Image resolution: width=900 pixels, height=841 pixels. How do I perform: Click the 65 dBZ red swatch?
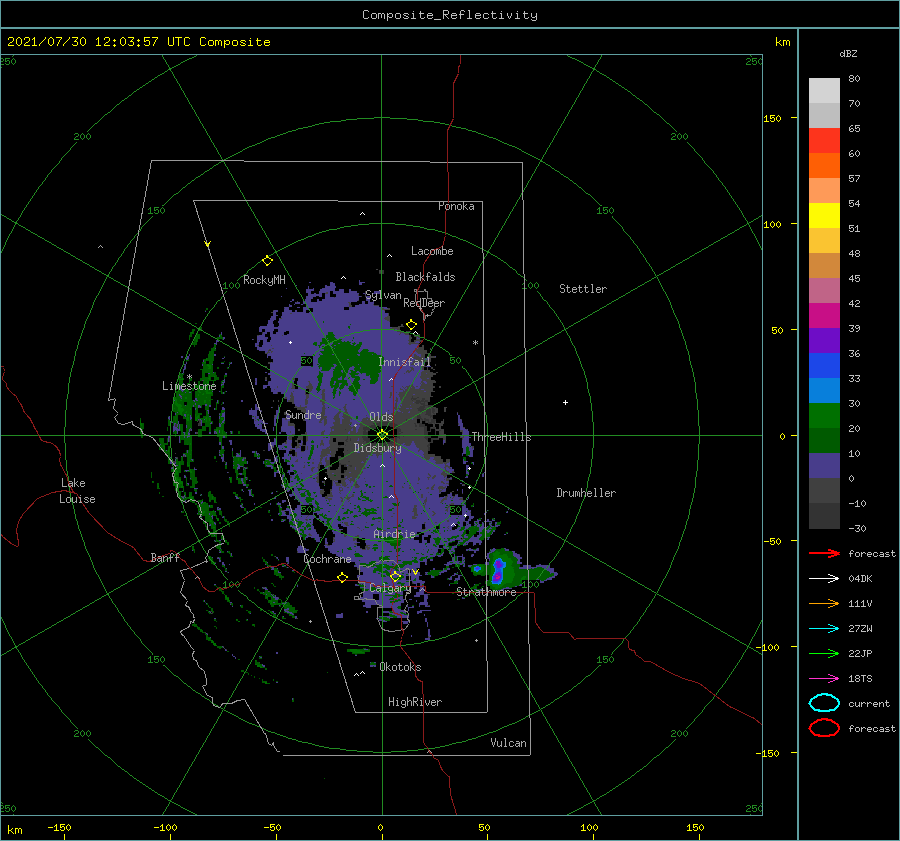[x=824, y=140]
